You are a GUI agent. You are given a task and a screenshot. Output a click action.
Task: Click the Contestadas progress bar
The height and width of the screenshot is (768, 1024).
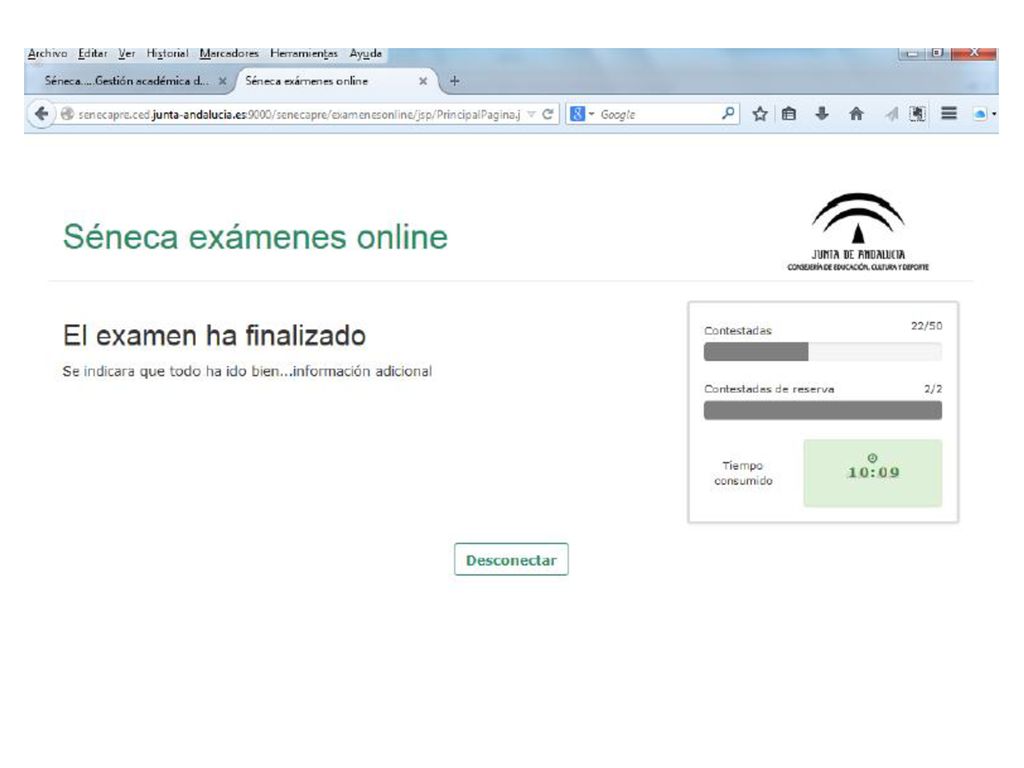823,351
